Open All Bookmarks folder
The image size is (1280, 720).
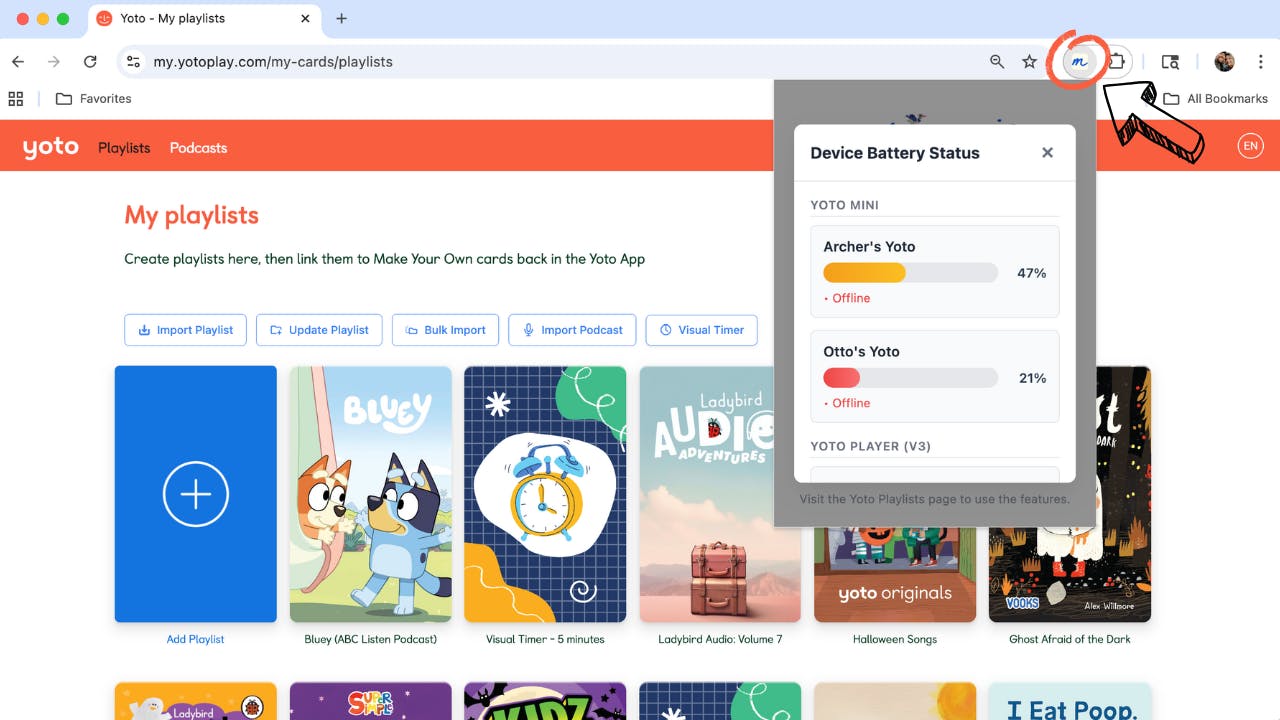point(1215,99)
